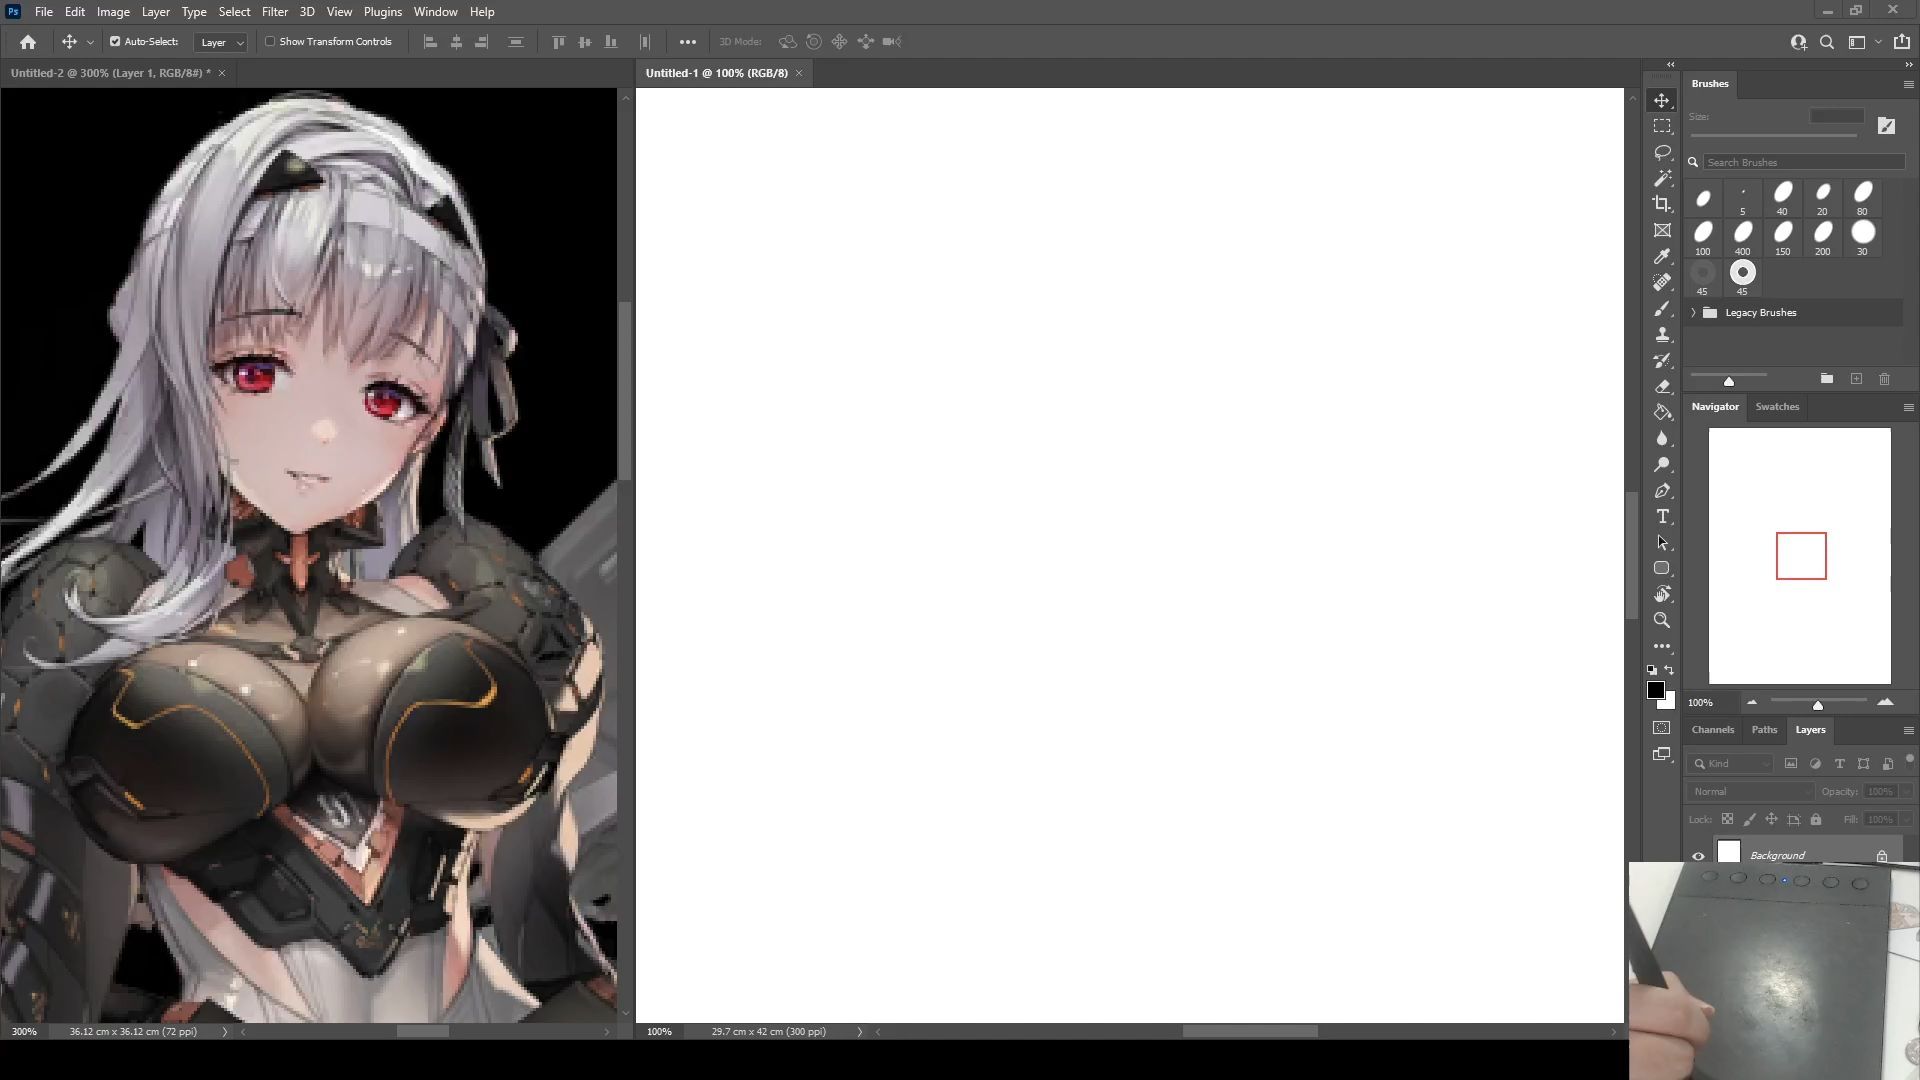Click the foreground color swatch
This screenshot has height=1080, width=1920.
pos(1656,690)
